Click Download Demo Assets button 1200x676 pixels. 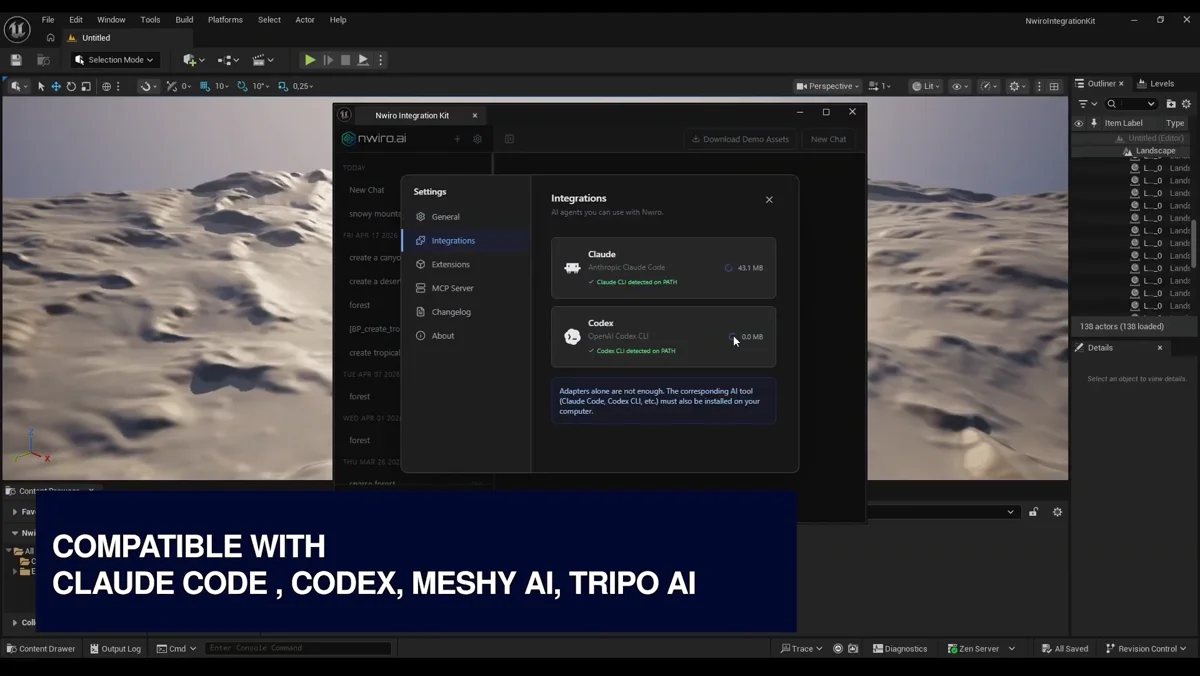click(x=740, y=139)
